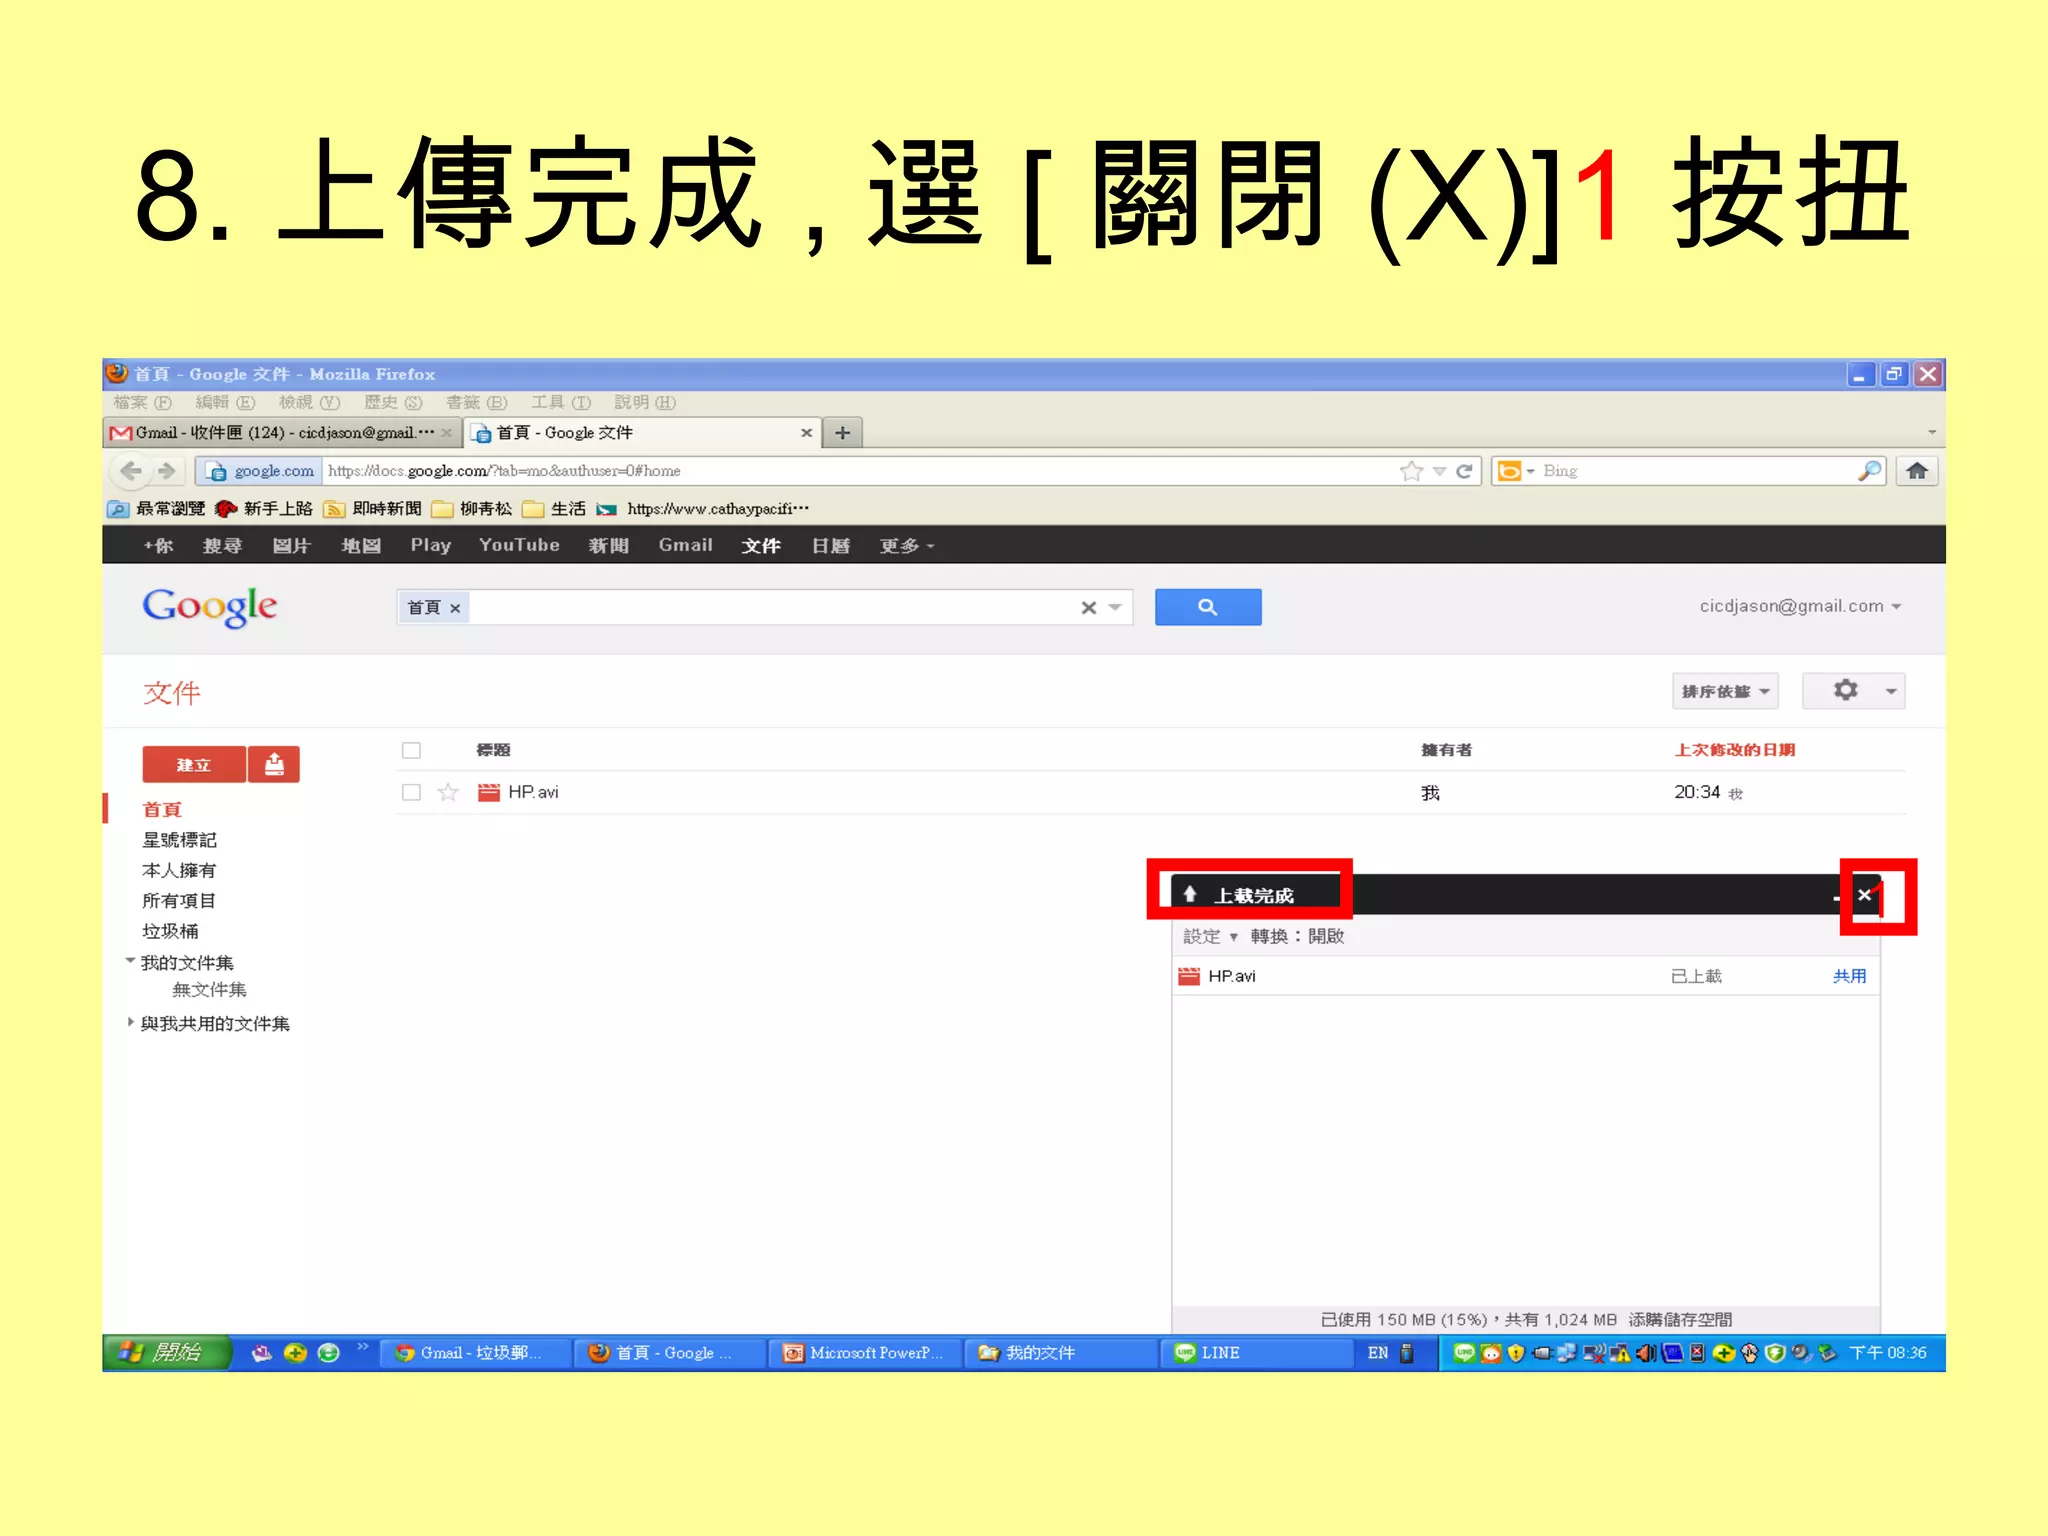Screen dimensions: 2048x1536
Task: Click the bookmark star in address bar
Action: pyautogui.click(x=1411, y=471)
